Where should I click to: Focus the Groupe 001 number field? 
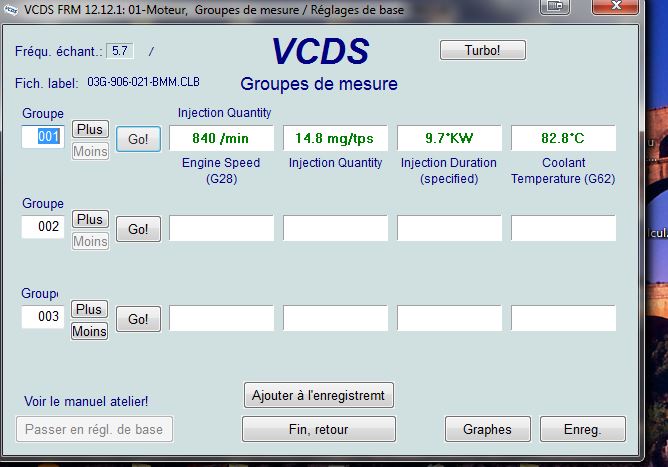(43, 137)
